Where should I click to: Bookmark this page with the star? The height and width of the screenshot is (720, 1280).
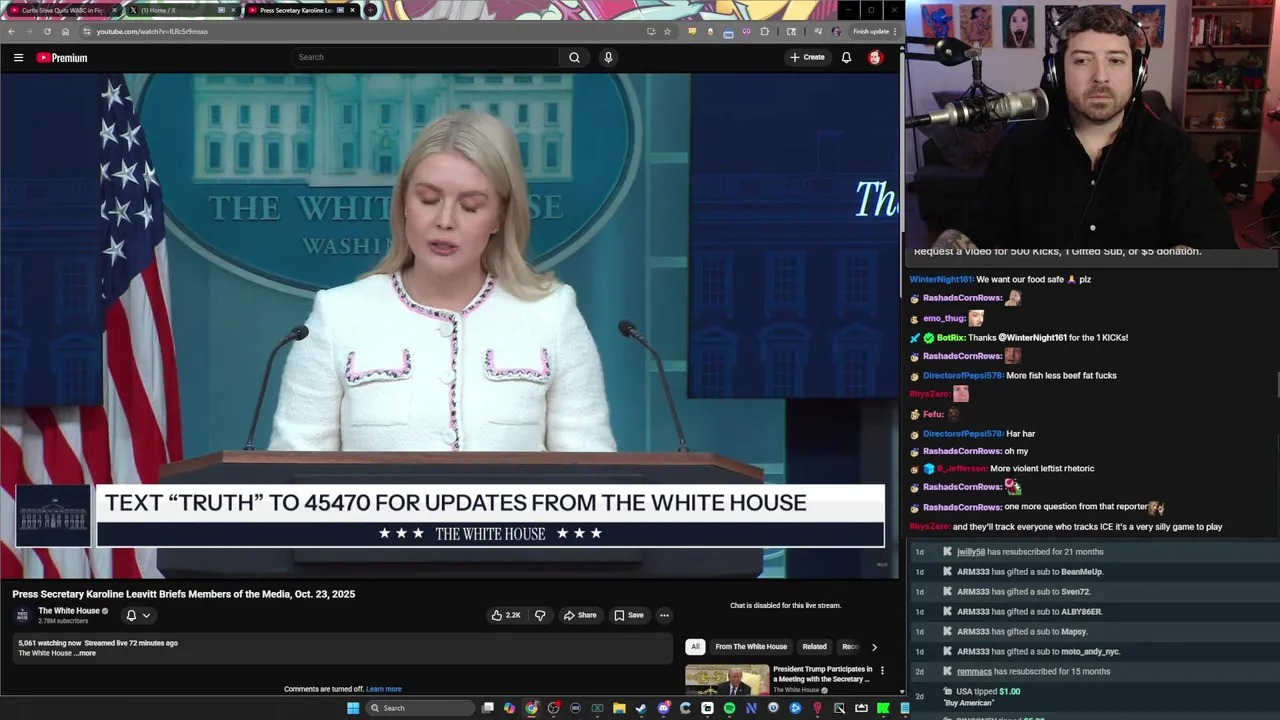click(x=667, y=31)
